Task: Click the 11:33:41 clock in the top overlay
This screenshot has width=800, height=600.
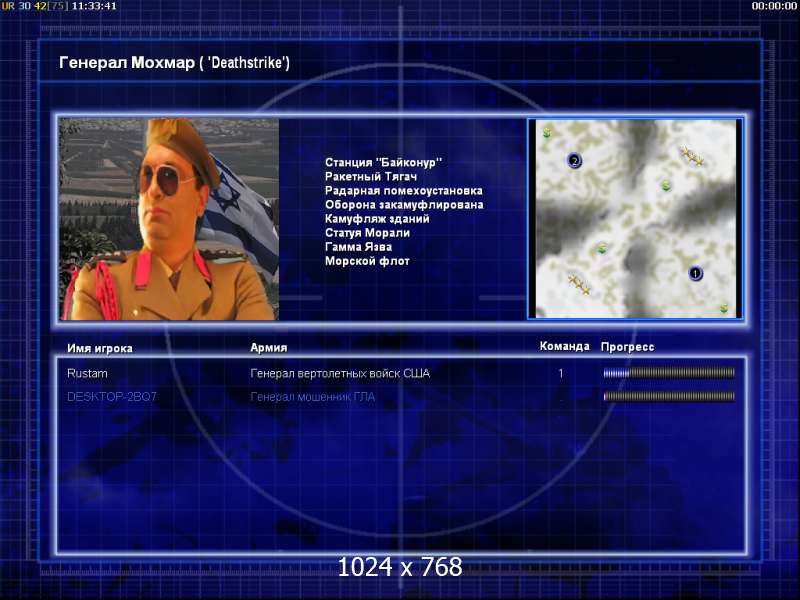Action: click(x=94, y=6)
